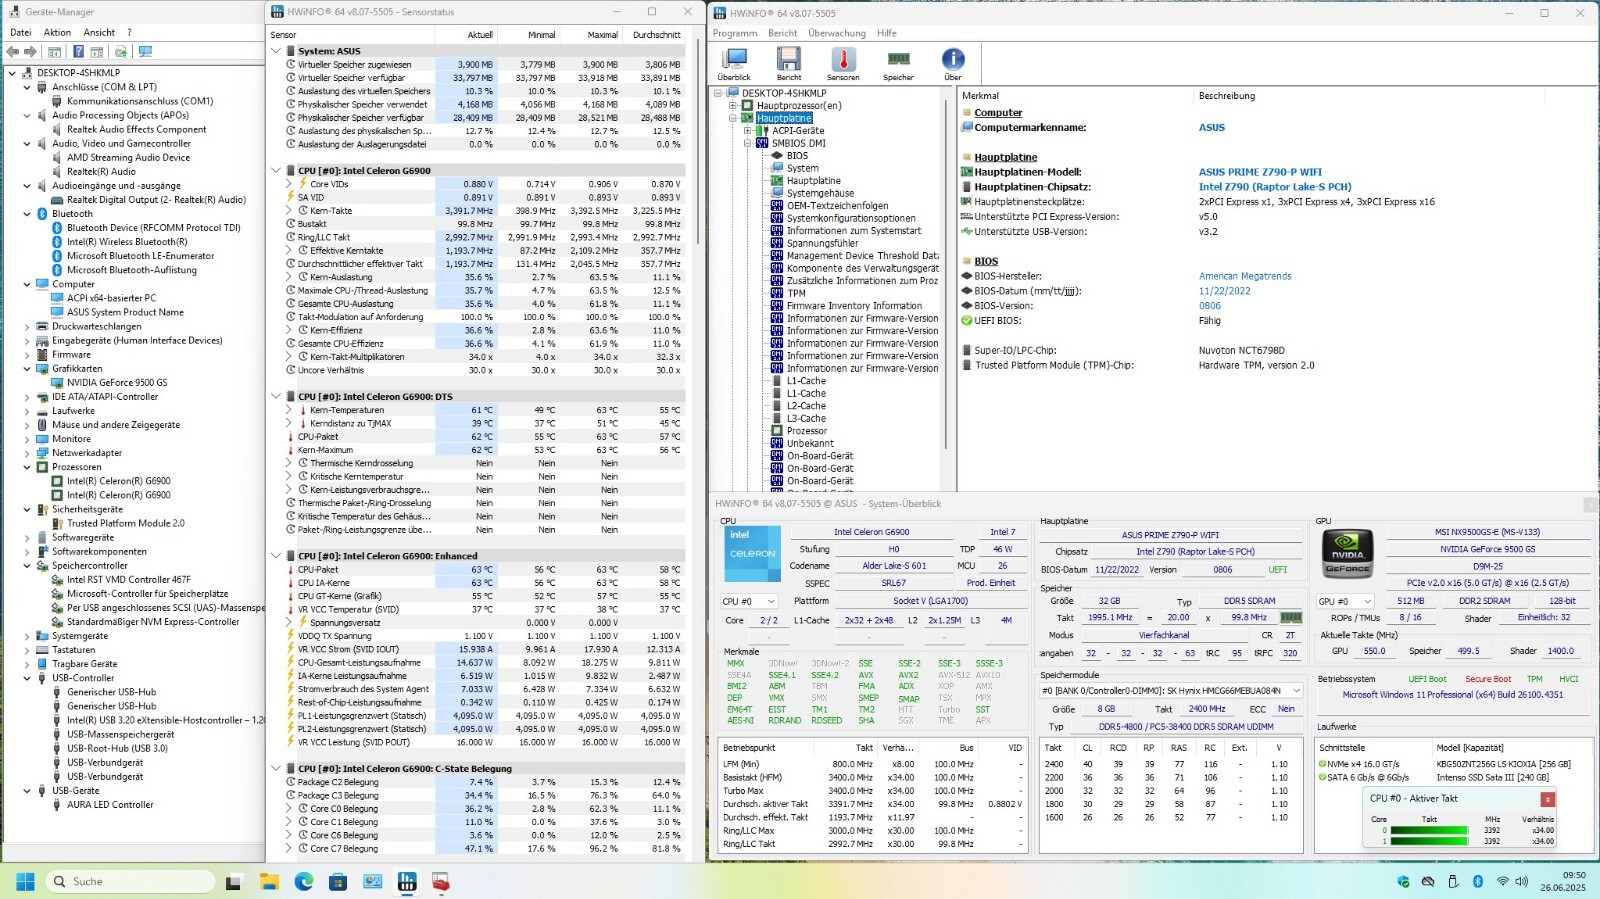Click the forward arrow in Geräte-Manager toolbar
The width and height of the screenshot is (1600, 899).
pos(30,51)
